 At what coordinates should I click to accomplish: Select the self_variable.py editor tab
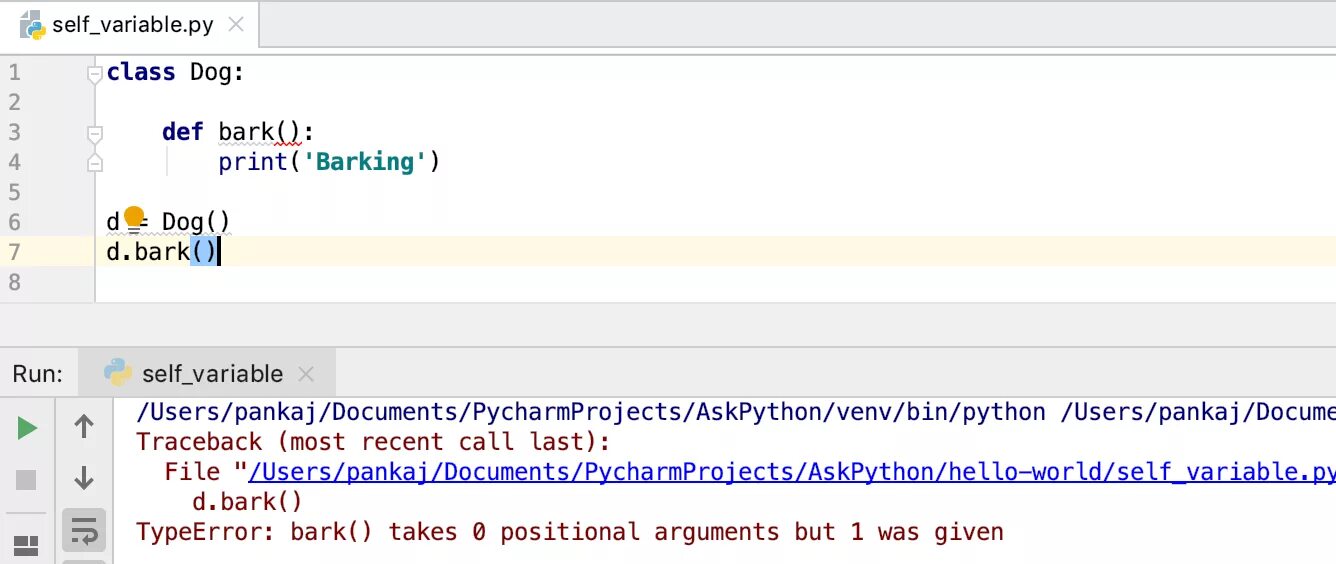[132, 25]
